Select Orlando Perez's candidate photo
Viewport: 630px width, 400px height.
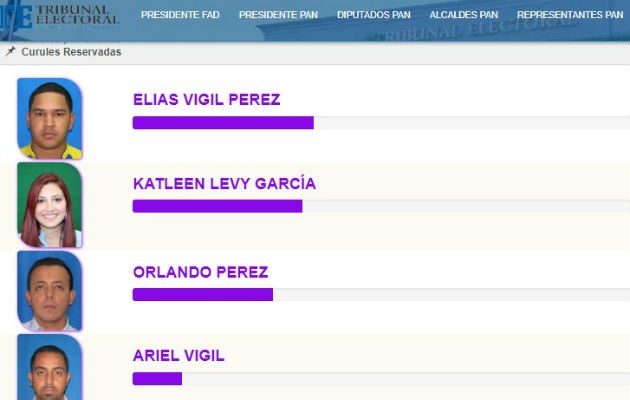(x=50, y=291)
